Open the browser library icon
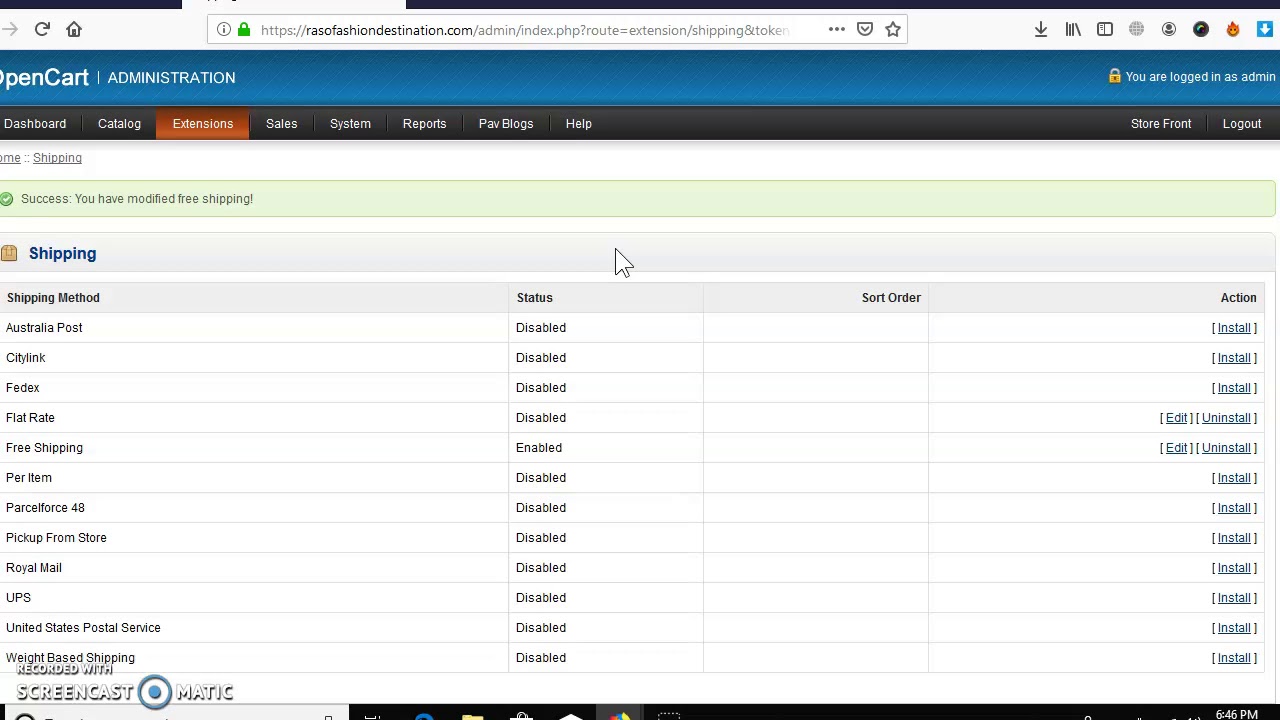The height and width of the screenshot is (720, 1280). click(x=1073, y=30)
